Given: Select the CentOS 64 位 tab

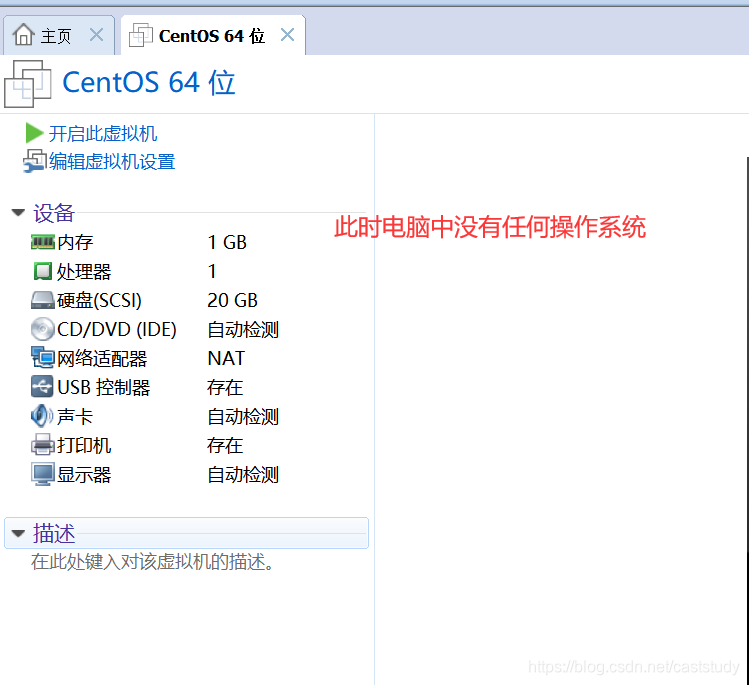Looking at the screenshot, I should [213, 35].
